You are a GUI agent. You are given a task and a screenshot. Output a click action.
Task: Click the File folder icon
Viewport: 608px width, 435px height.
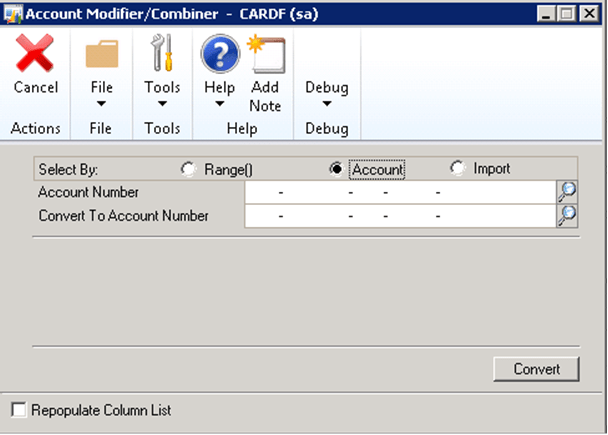coord(102,53)
